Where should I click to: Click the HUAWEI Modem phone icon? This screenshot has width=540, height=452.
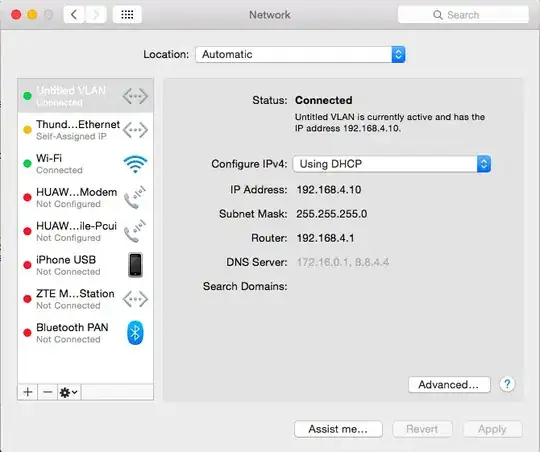point(135,197)
